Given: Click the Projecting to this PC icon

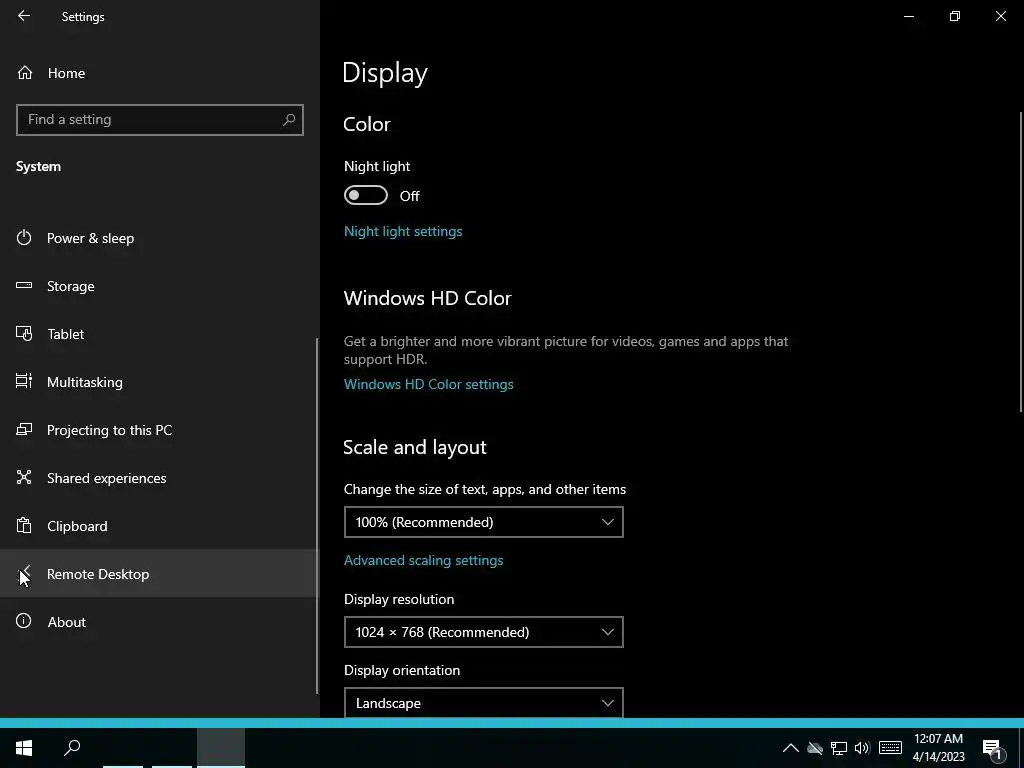Looking at the screenshot, I should click(24, 430).
